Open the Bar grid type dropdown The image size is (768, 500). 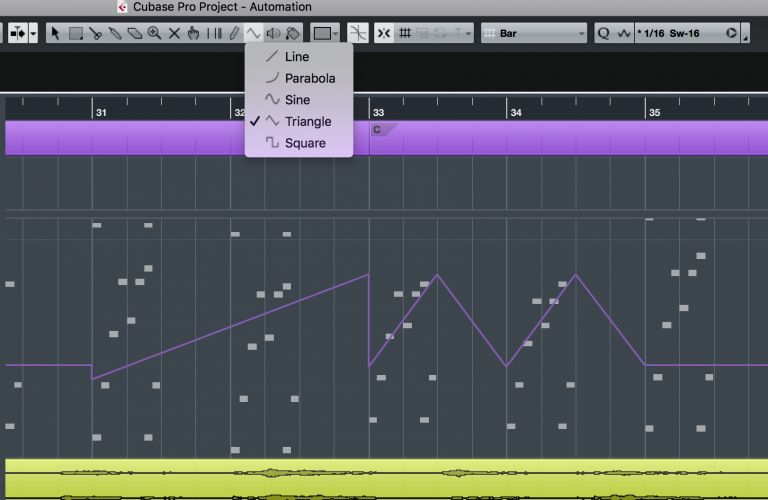coord(534,33)
